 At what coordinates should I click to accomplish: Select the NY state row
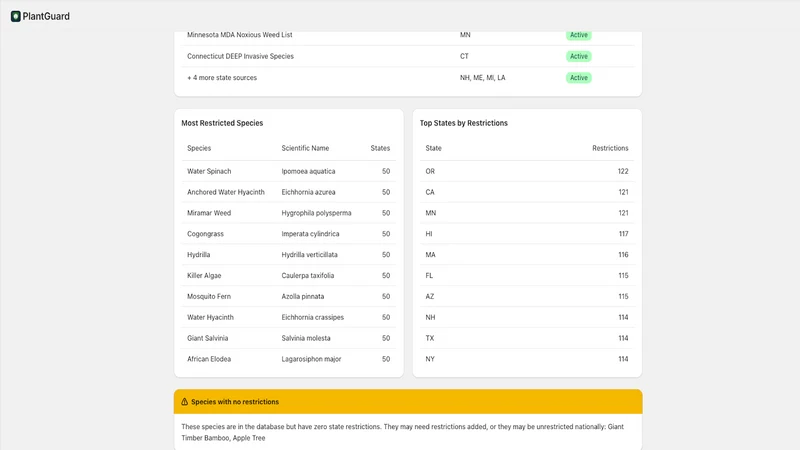click(527, 359)
